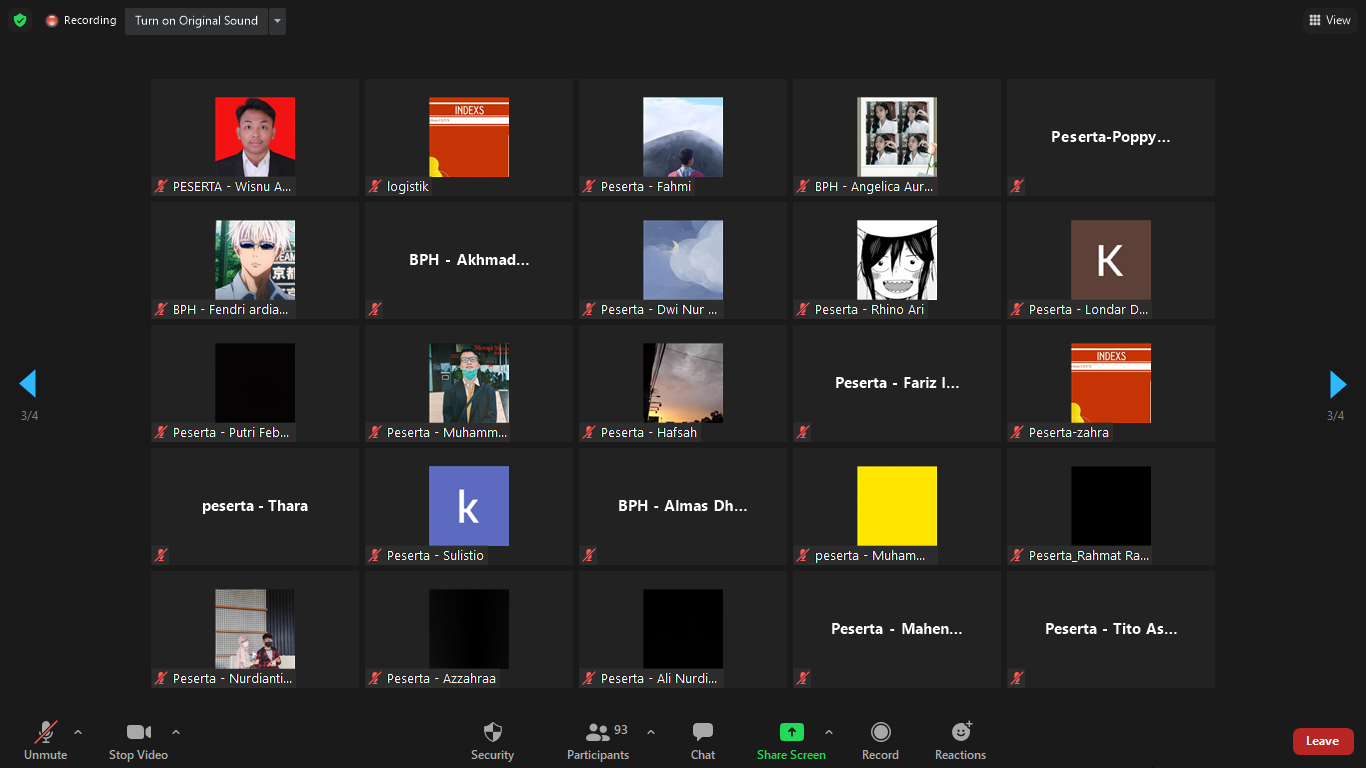Click the peserta - Thara name text
Image resolution: width=1366 pixels, height=768 pixels.
coord(255,506)
